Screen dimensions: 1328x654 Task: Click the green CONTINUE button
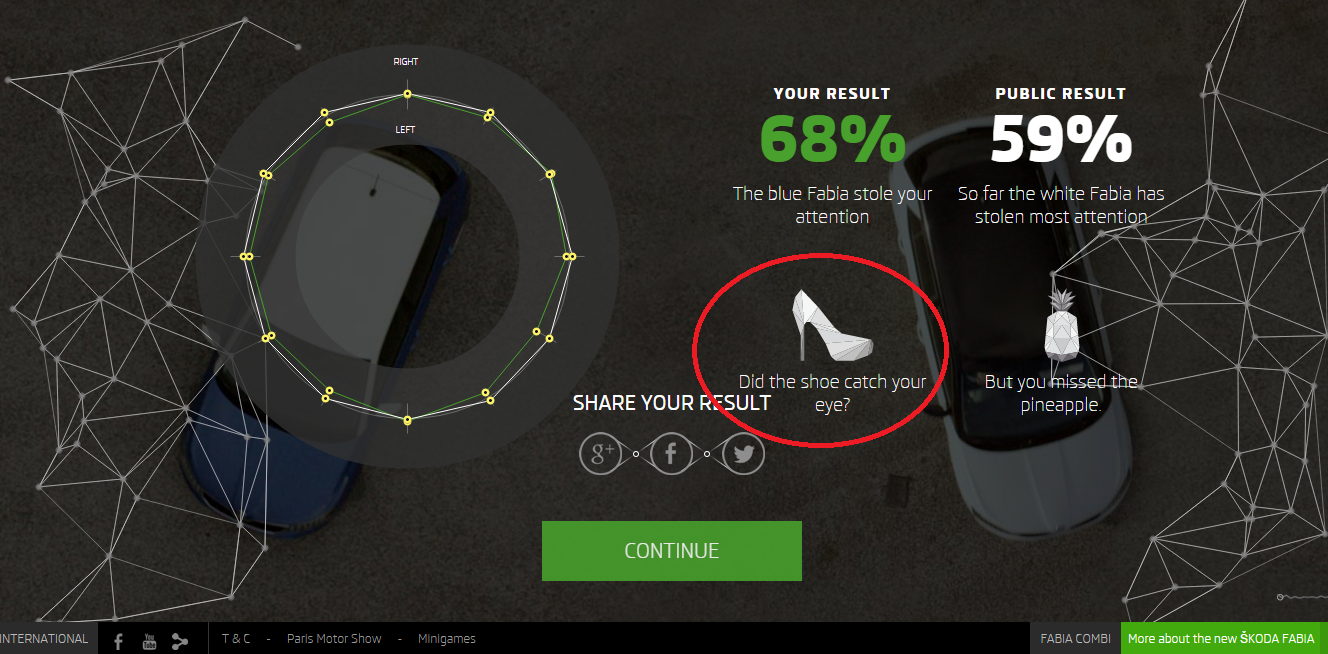coord(672,551)
